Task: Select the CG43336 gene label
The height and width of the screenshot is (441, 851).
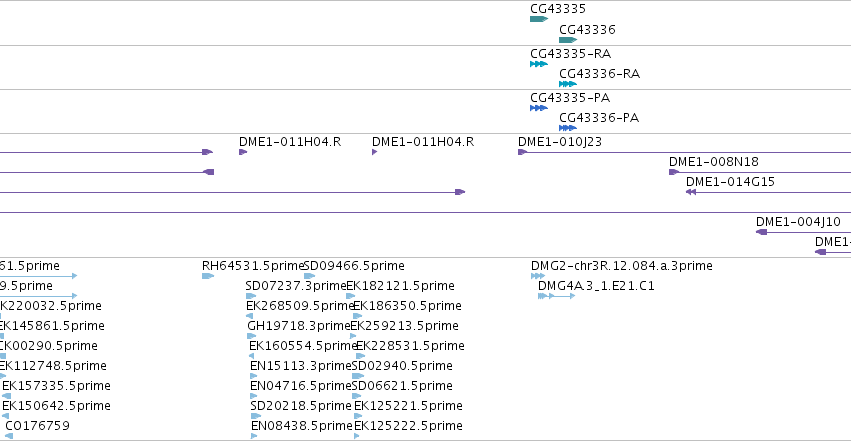Action: pos(587,30)
